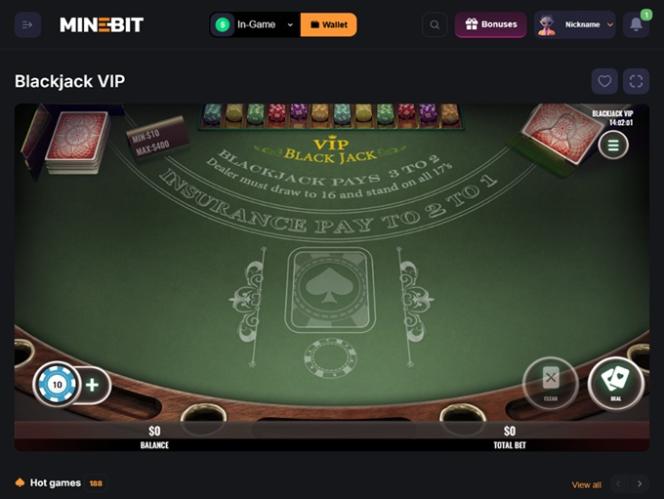Go to the Minebit home logo
664x499 pixels.
[102, 25]
